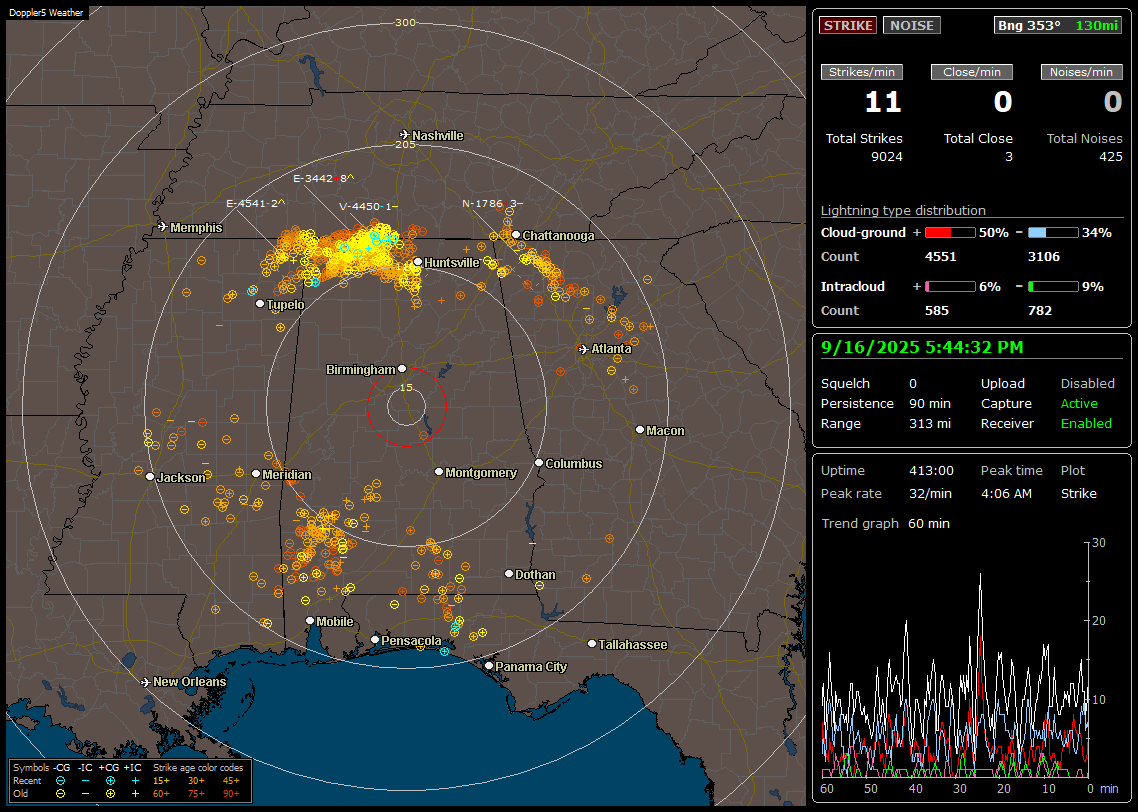The image size is (1138, 812).
Task: Click the Trend graph 60 min label
Action: tap(885, 523)
